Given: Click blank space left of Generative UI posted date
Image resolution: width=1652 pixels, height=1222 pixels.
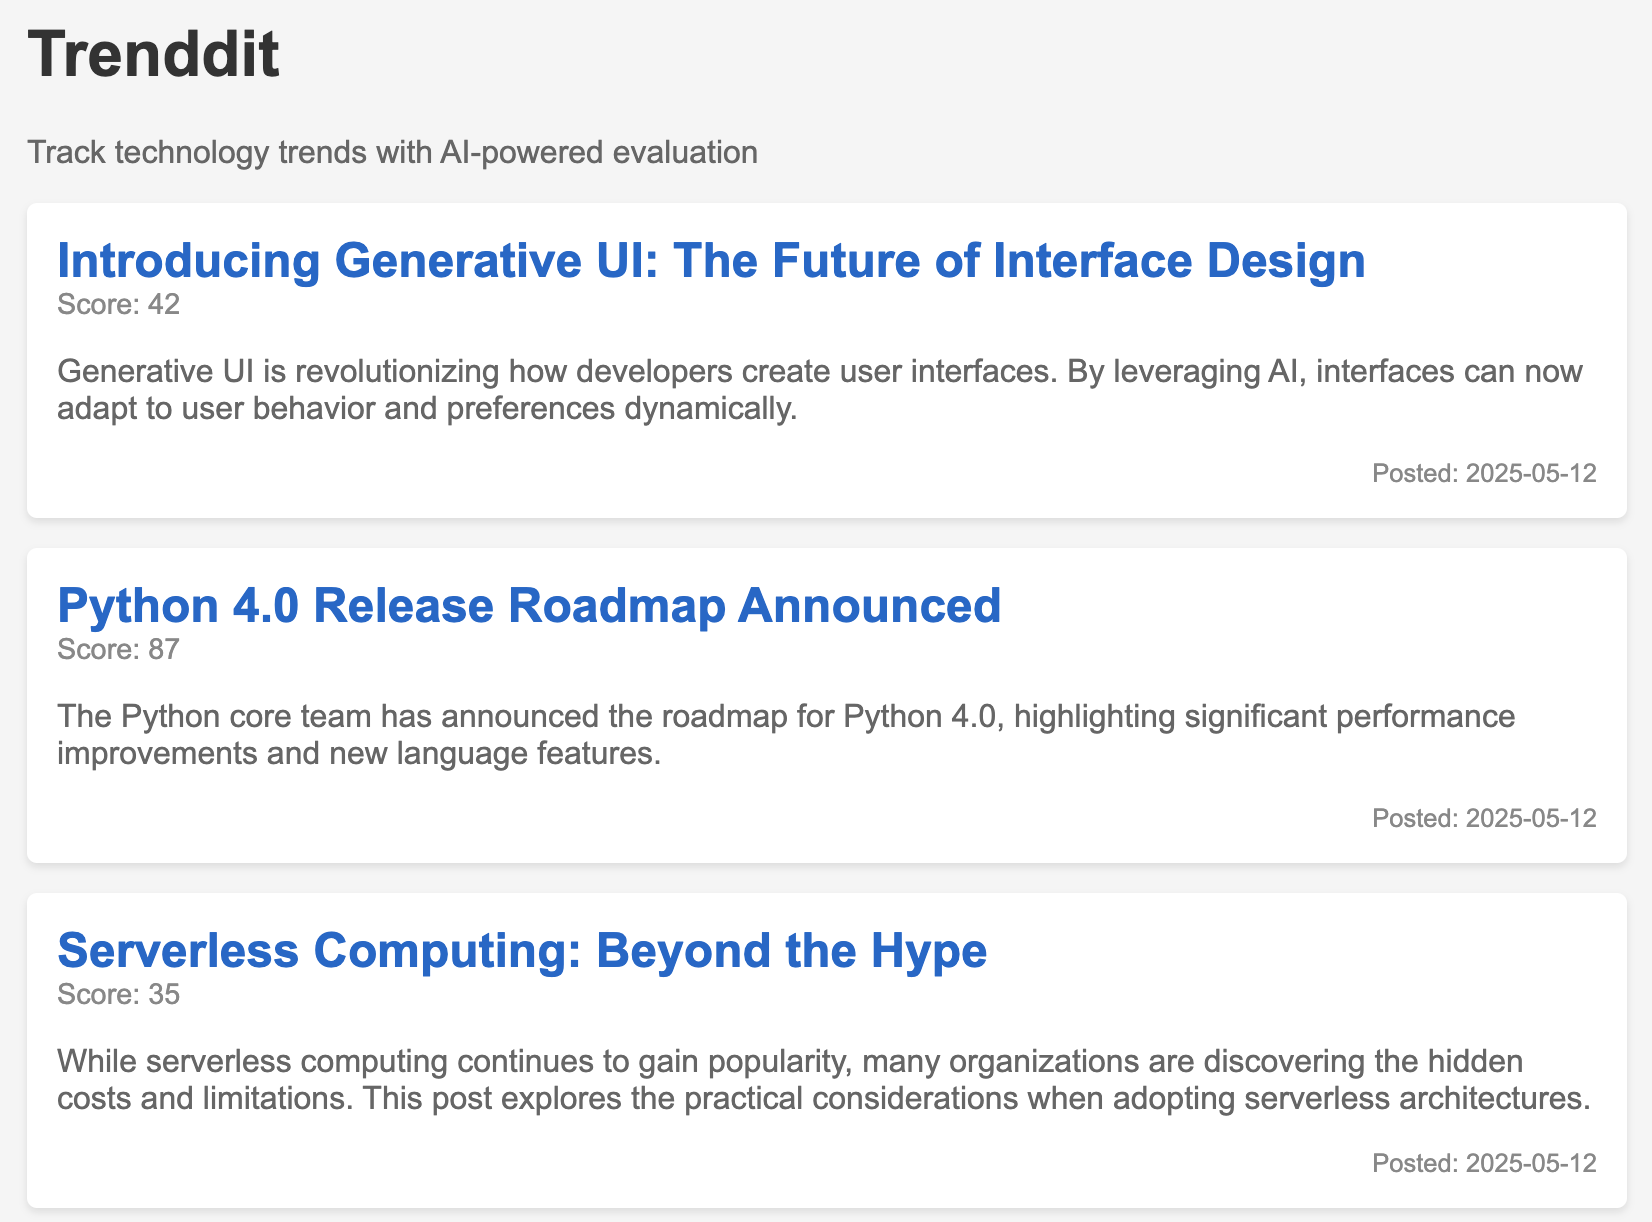Looking at the screenshot, I should pyautogui.click(x=700, y=473).
